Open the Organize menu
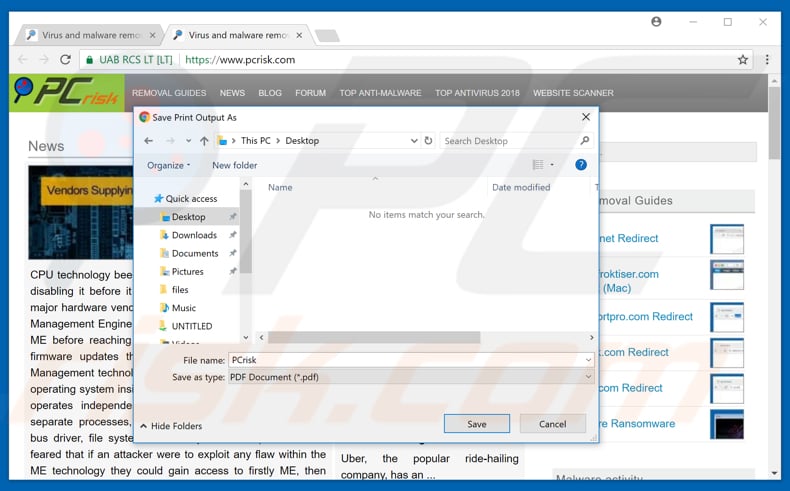Screen dimensions: 790x491 coord(169,165)
